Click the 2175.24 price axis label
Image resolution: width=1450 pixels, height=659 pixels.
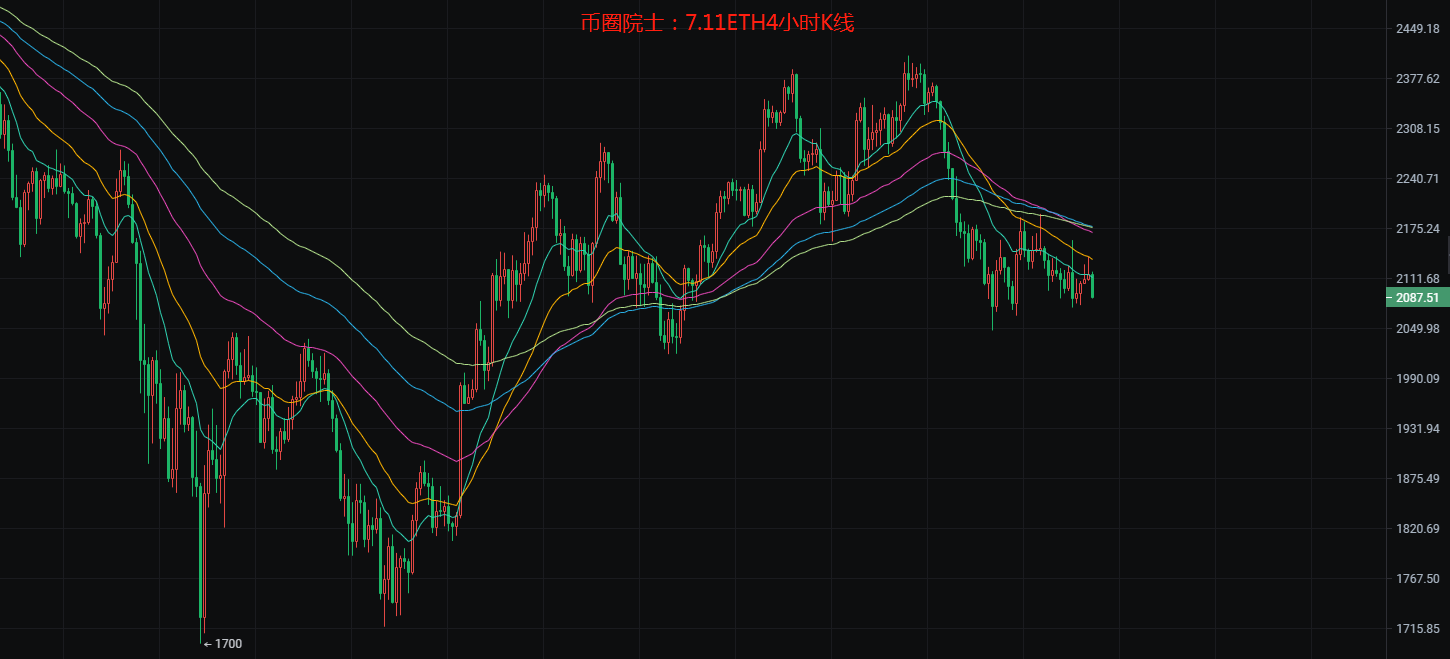pos(1417,228)
